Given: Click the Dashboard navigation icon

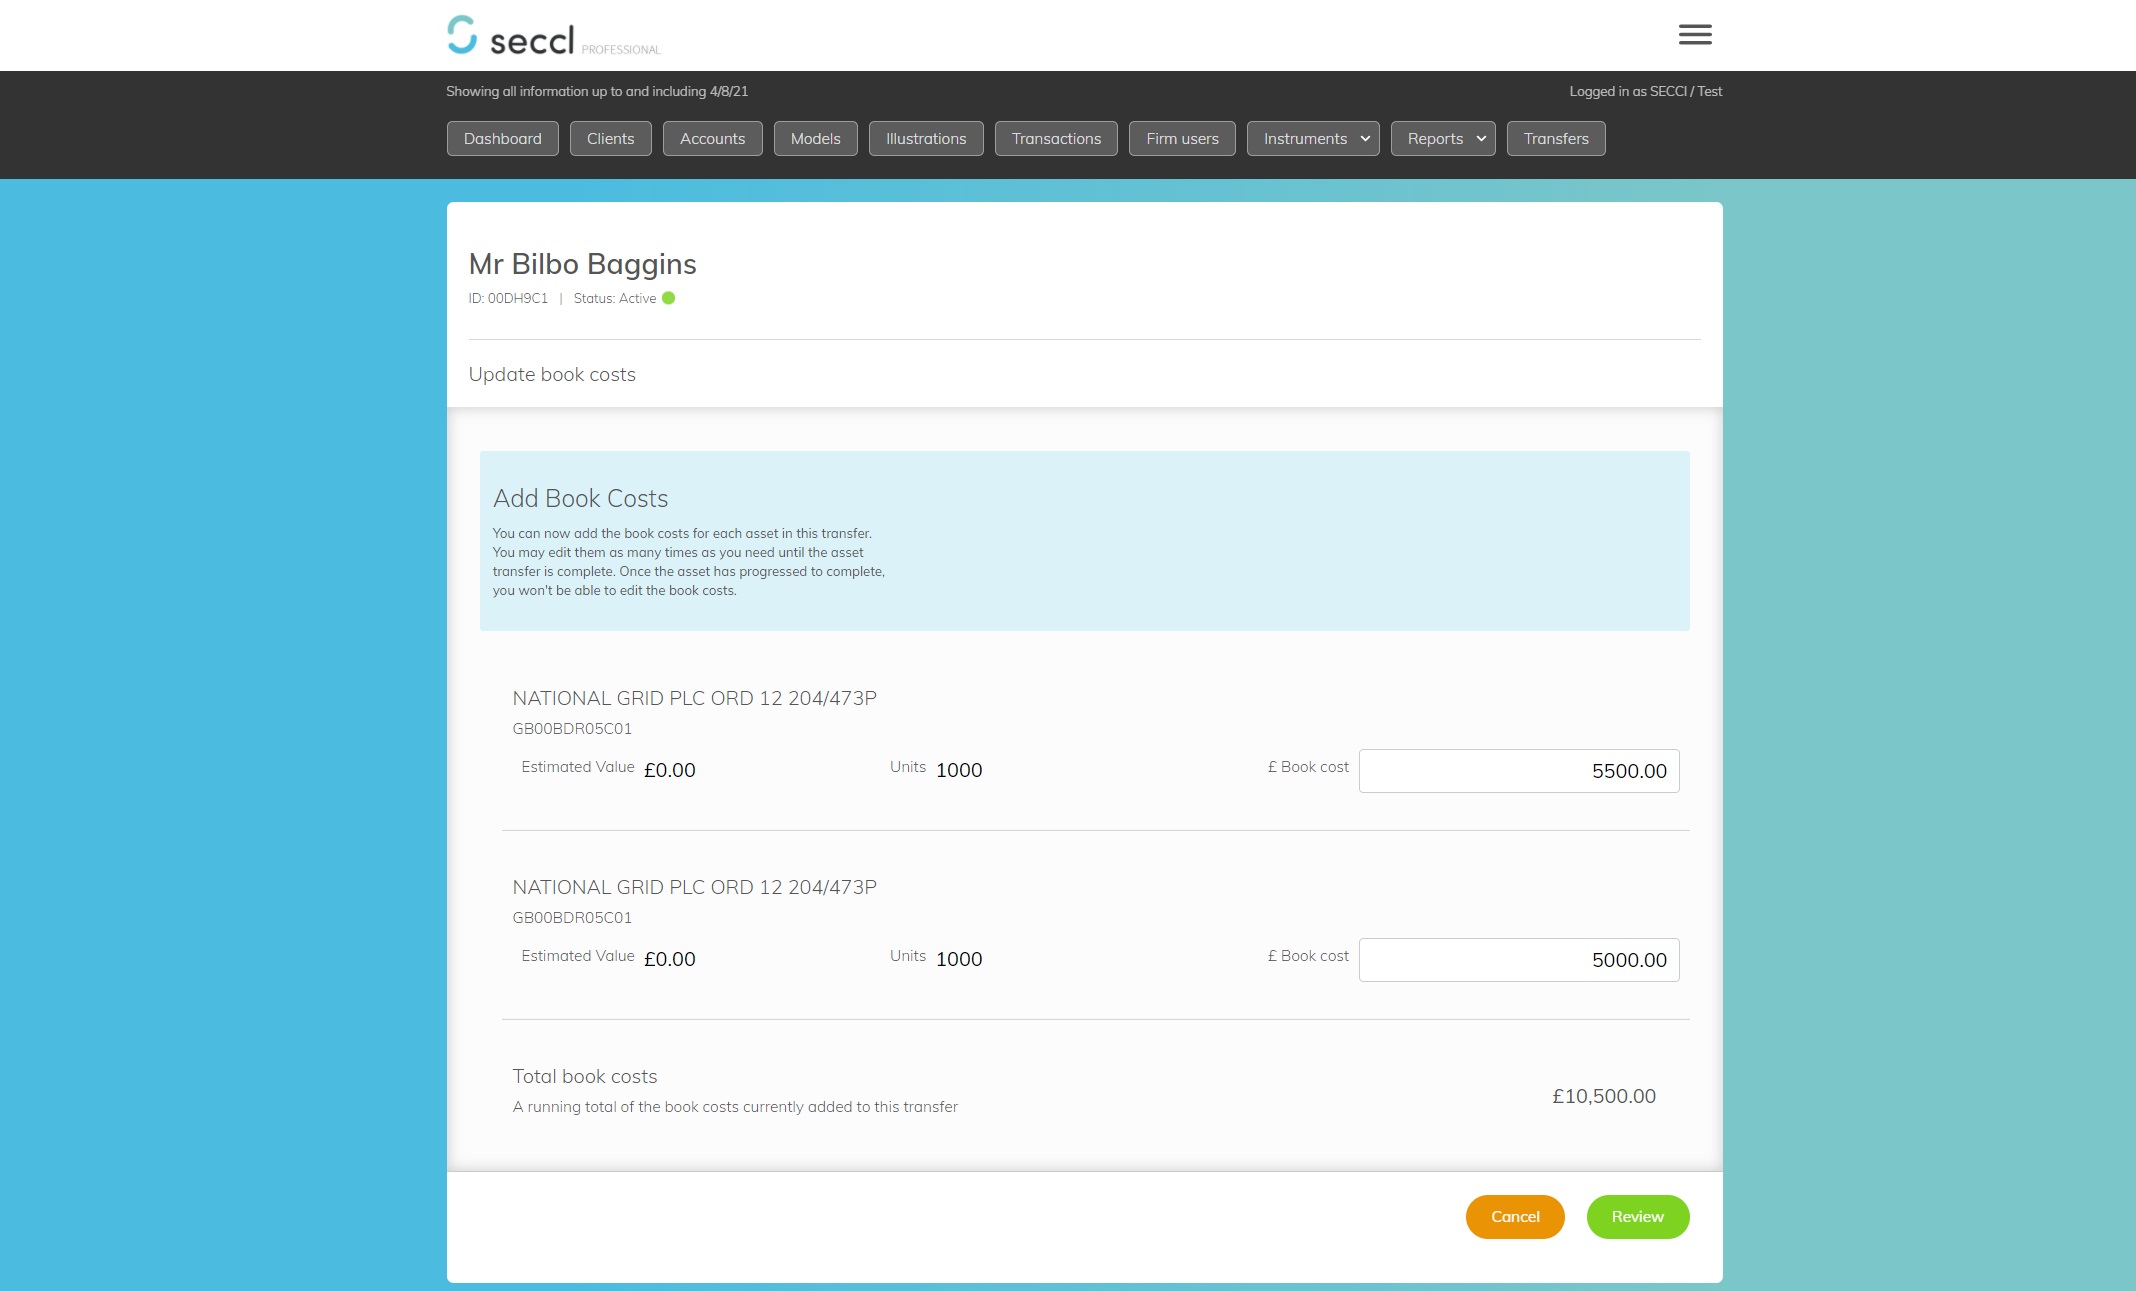Looking at the screenshot, I should [503, 137].
